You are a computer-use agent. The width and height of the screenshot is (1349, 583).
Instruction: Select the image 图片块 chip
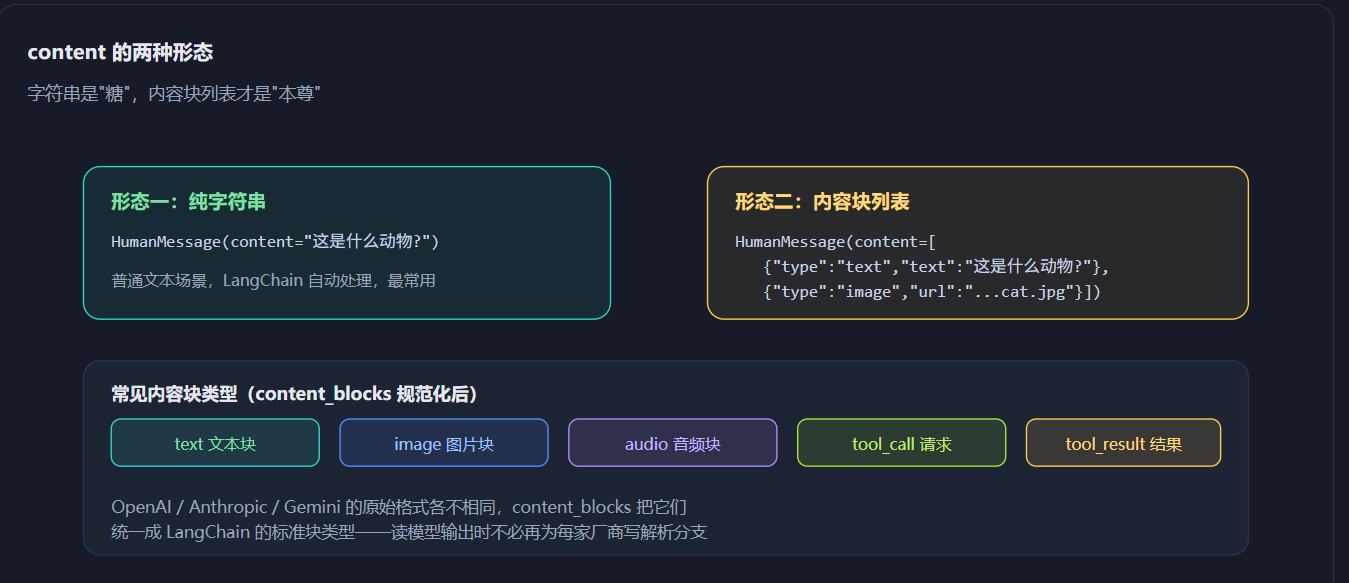click(x=444, y=443)
